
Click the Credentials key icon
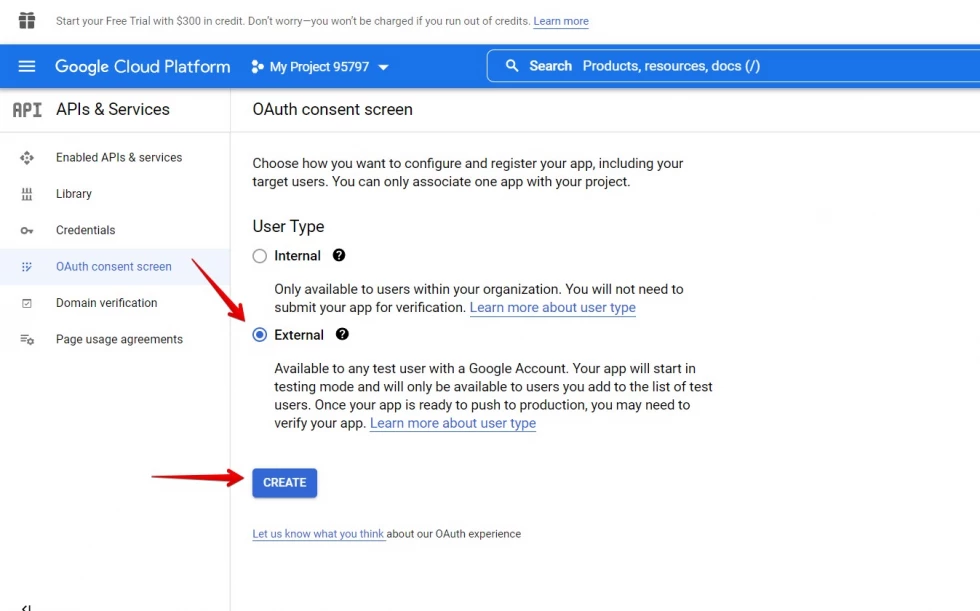27,231
